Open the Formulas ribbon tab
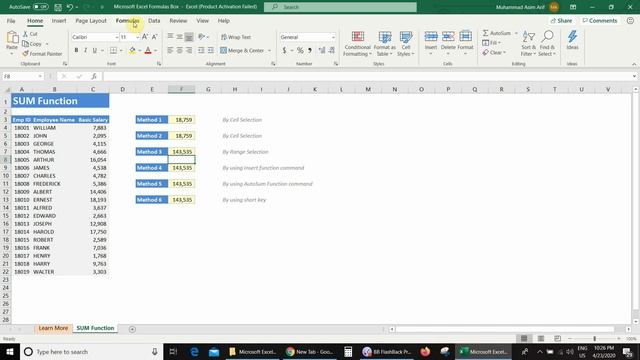 pyautogui.click(x=127, y=20)
